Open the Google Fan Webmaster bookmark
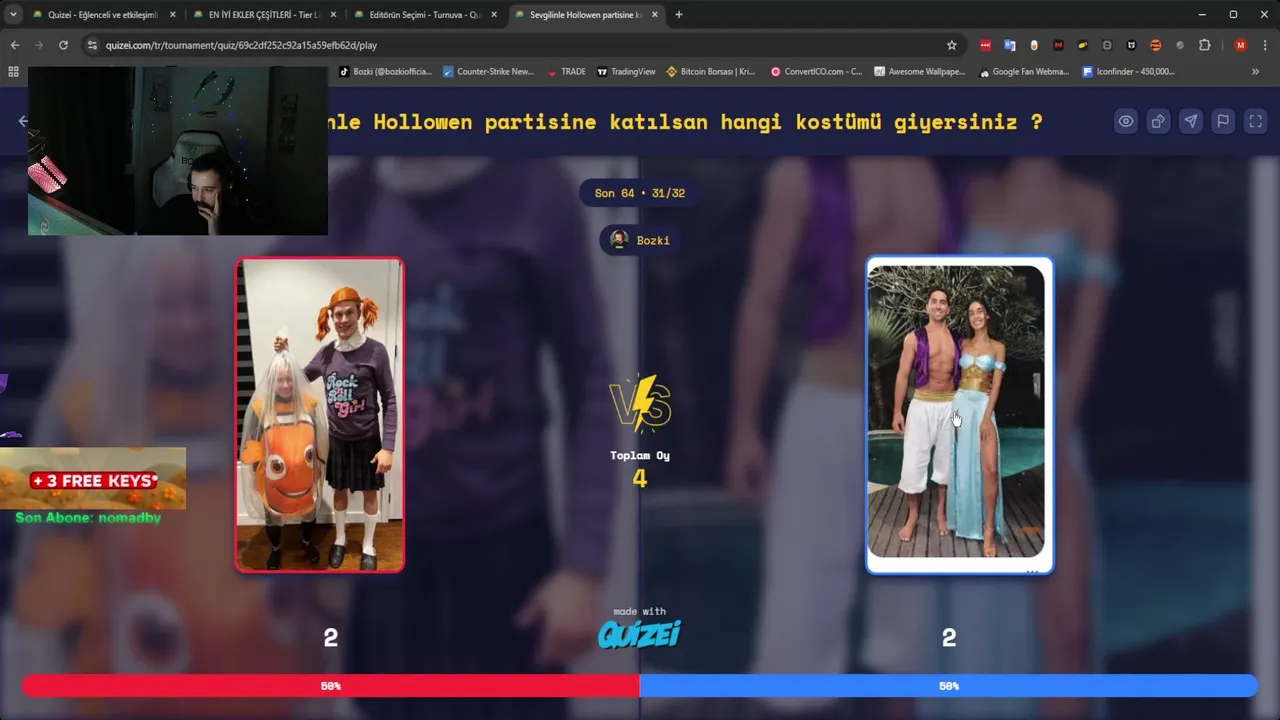The height and width of the screenshot is (720, 1280). point(1024,72)
